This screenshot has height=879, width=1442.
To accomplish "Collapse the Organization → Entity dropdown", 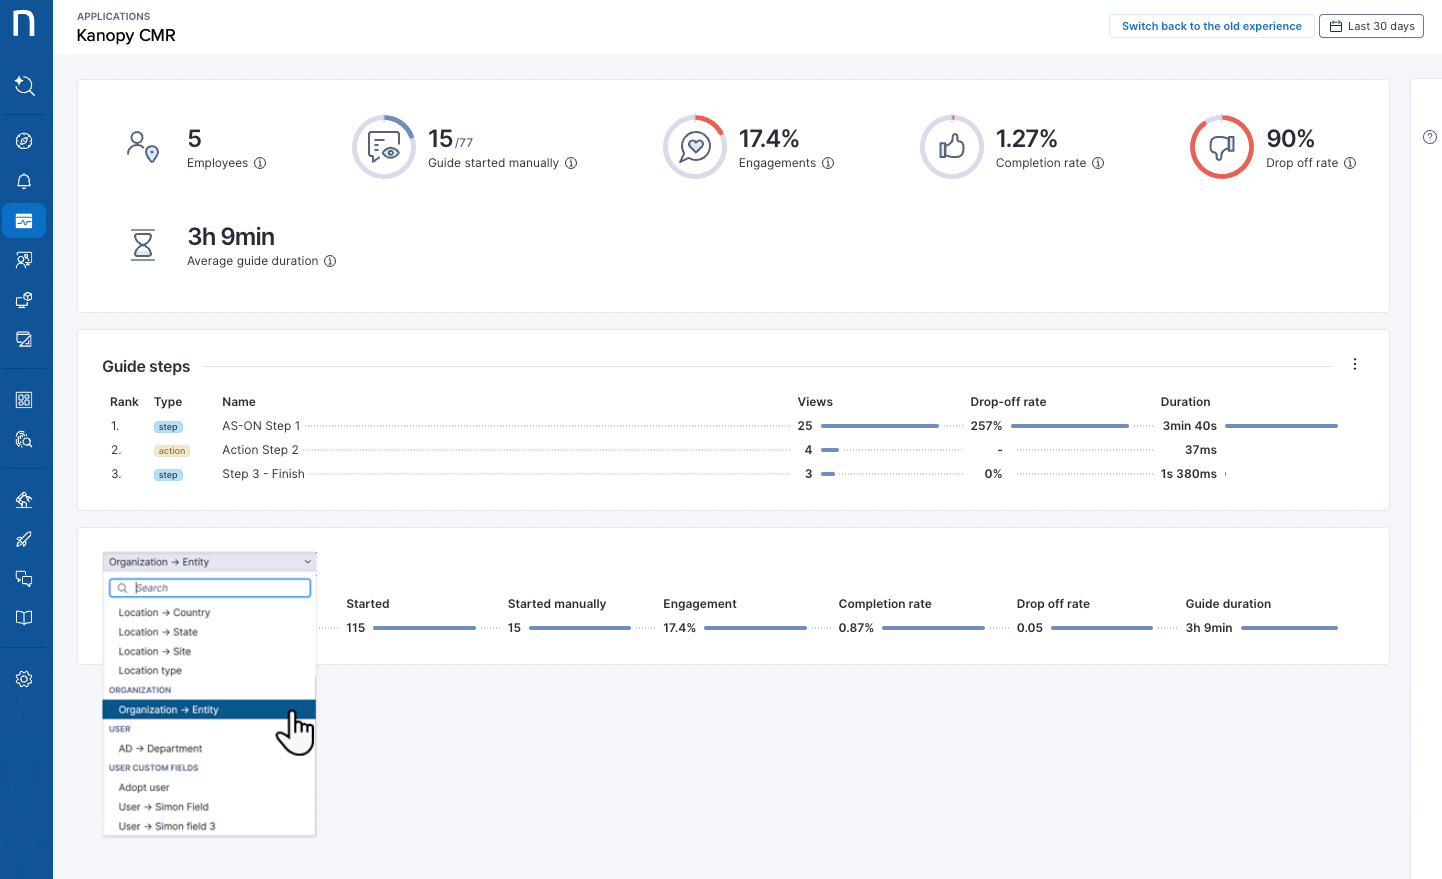I will 209,562.
